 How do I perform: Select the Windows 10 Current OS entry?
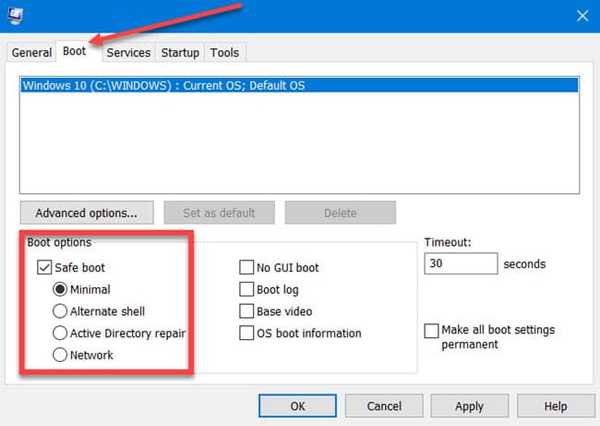300,85
